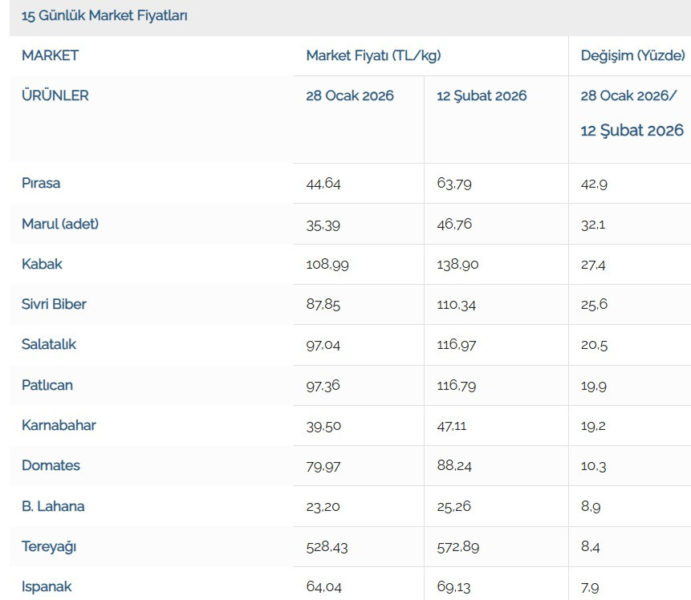Click the Değişim (Yüzde) column header
Viewport: 691px width, 600px height.
coord(632,56)
